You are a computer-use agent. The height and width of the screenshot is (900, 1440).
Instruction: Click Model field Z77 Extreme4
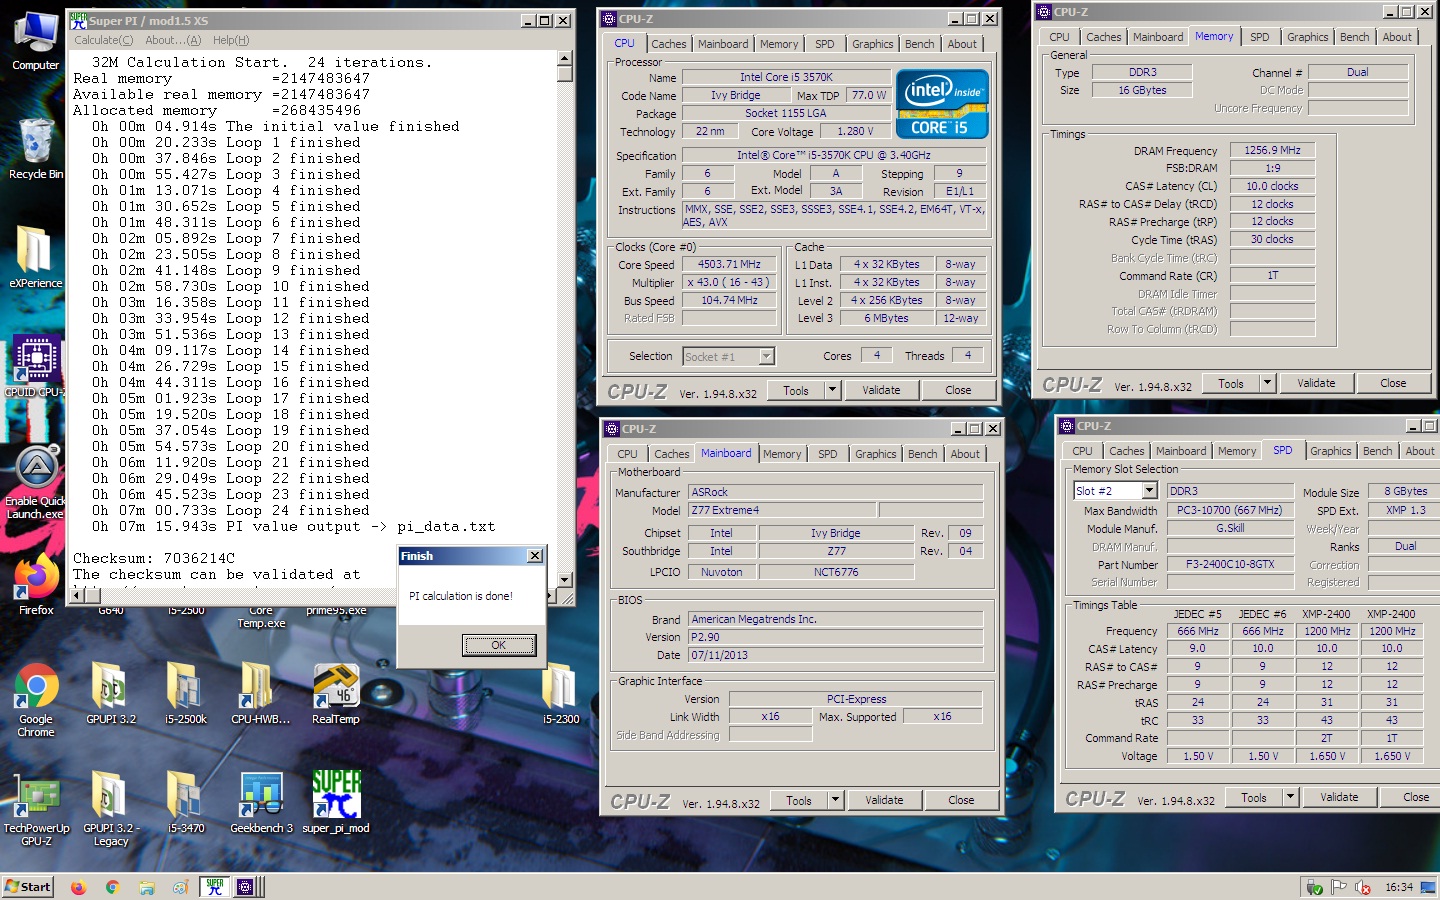click(782, 510)
